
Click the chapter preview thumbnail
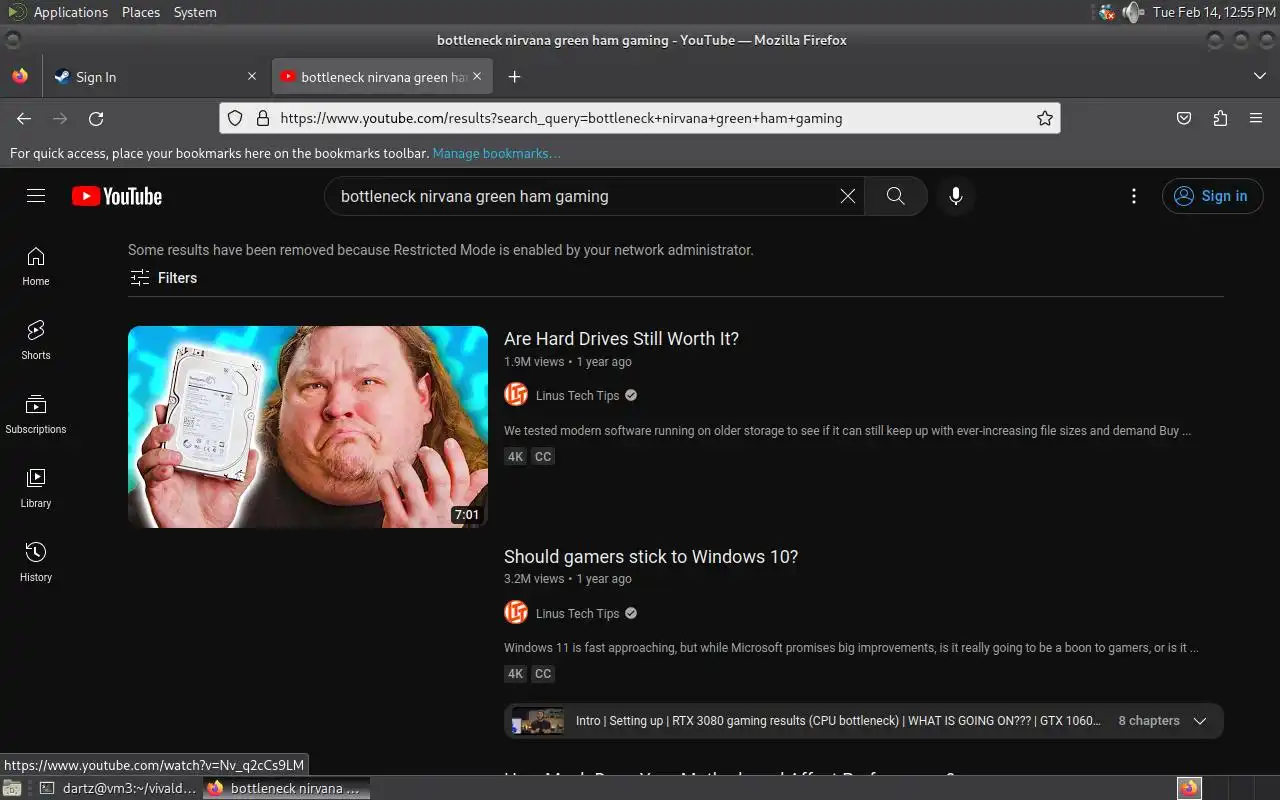pyautogui.click(x=538, y=721)
